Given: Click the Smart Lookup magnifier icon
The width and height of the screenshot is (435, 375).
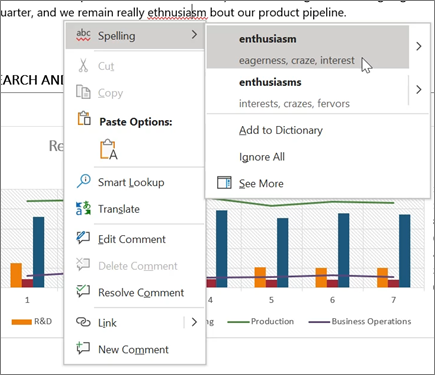Looking at the screenshot, I should coord(83,182).
